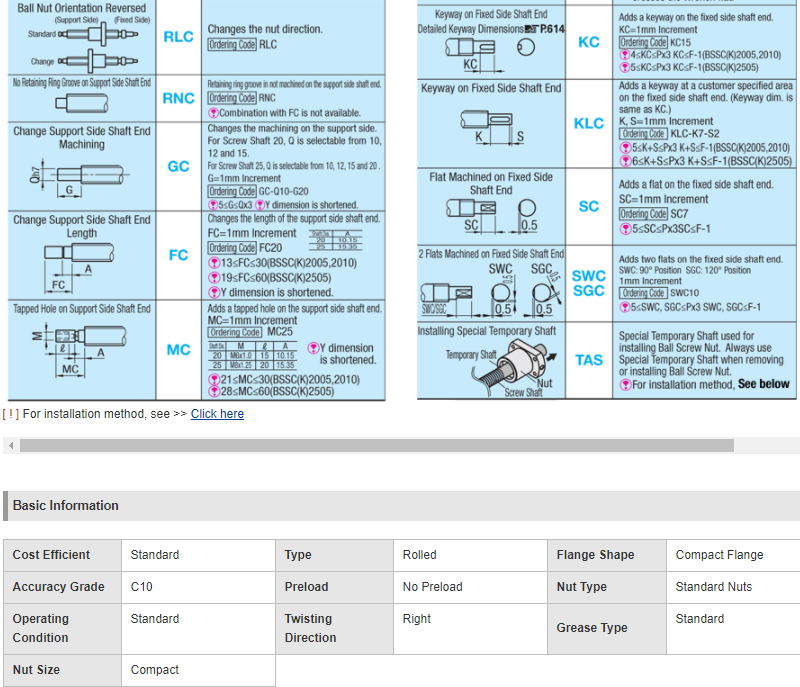Click the 'Preload' header cell
The width and height of the screenshot is (800, 687).
click(335, 588)
